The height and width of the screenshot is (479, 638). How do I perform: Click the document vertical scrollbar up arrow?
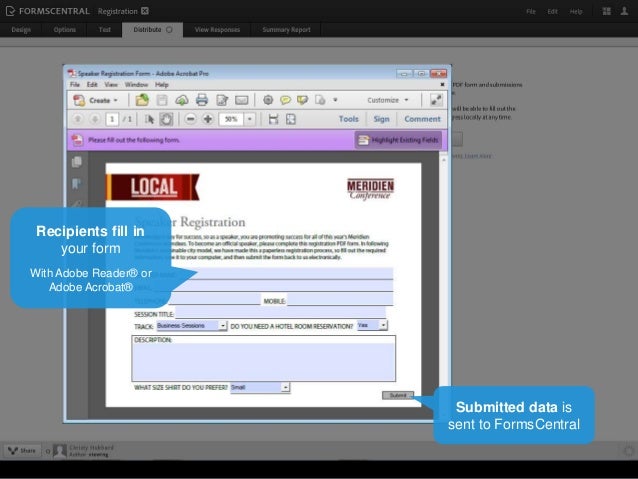click(x=444, y=160)
